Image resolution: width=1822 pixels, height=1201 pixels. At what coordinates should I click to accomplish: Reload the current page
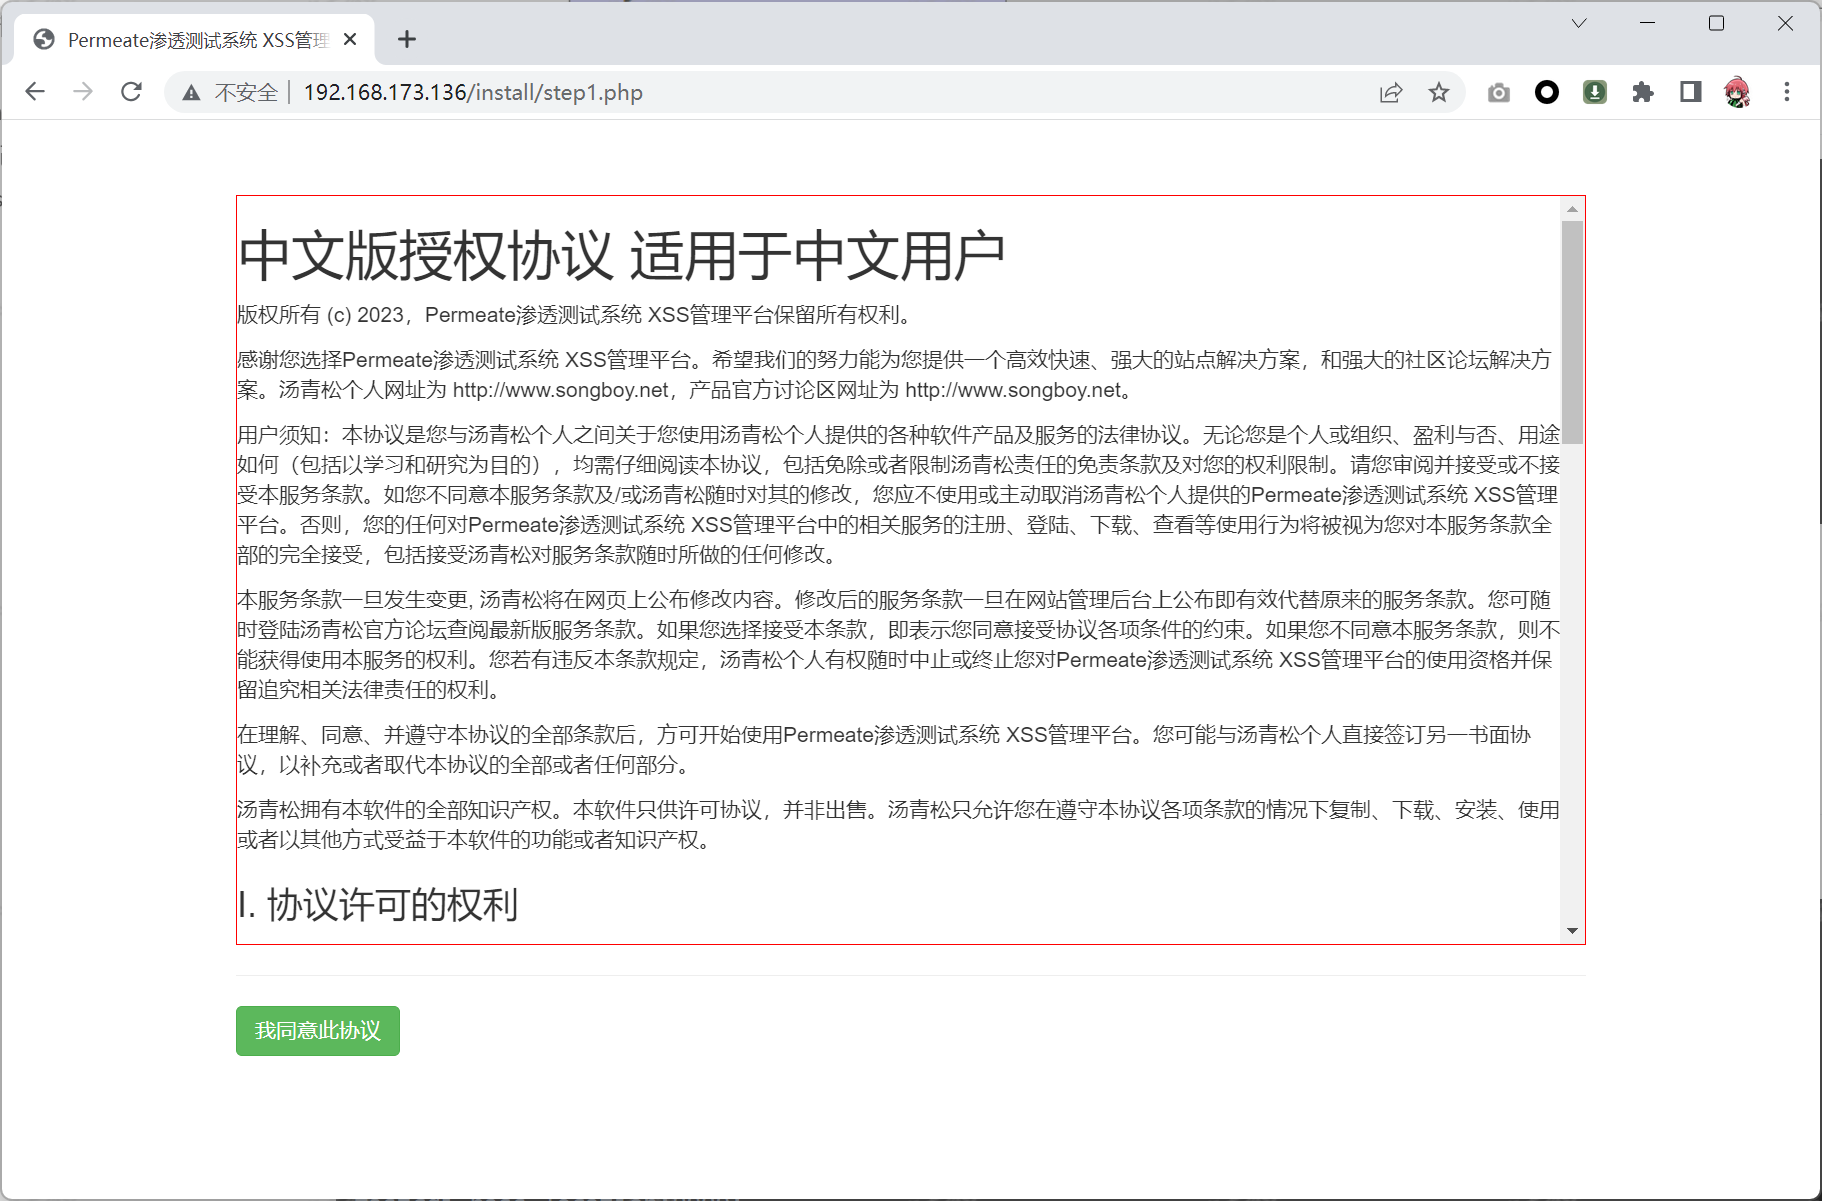(131, 92)
